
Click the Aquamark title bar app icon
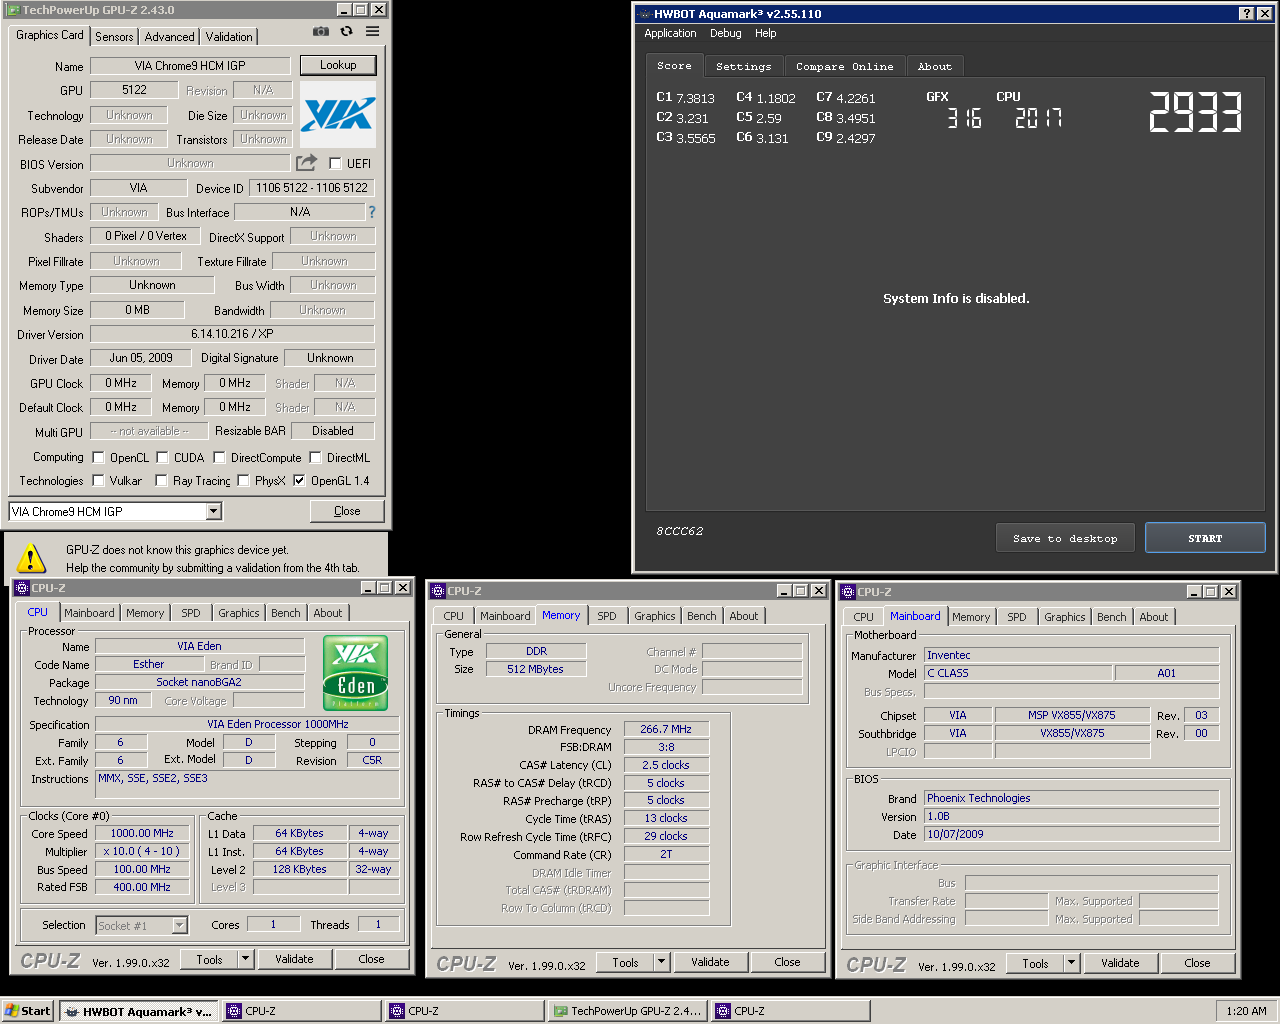(x=644, y=14)
